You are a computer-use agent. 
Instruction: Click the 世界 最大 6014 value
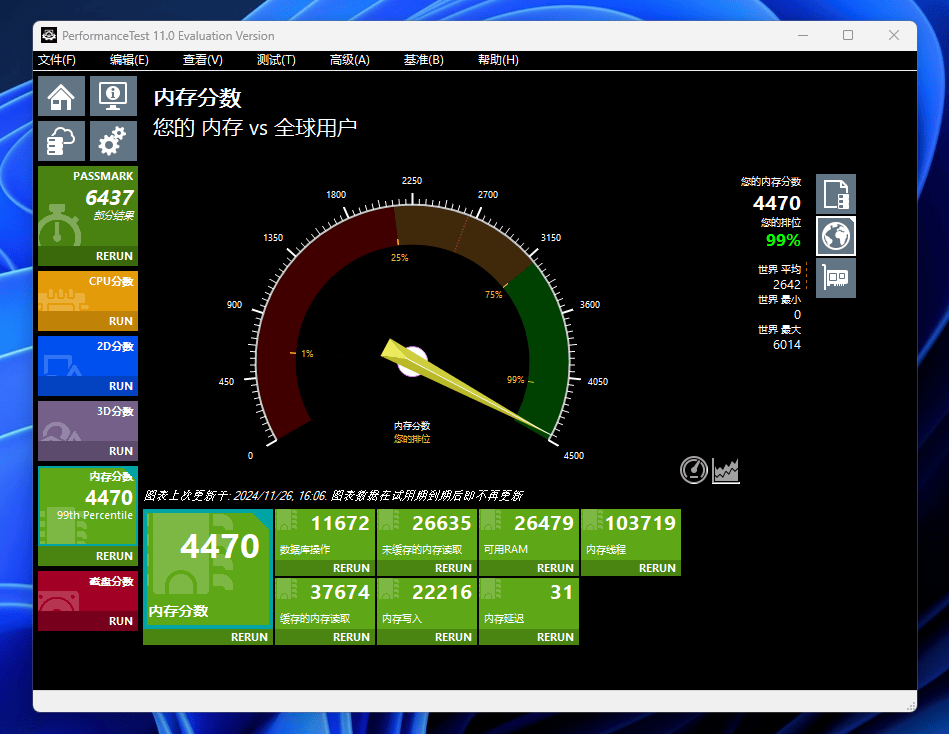(x=787, y=345)
